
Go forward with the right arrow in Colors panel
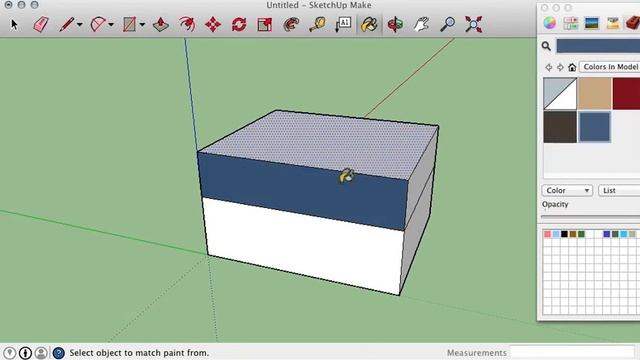click(x=560, y=67)
